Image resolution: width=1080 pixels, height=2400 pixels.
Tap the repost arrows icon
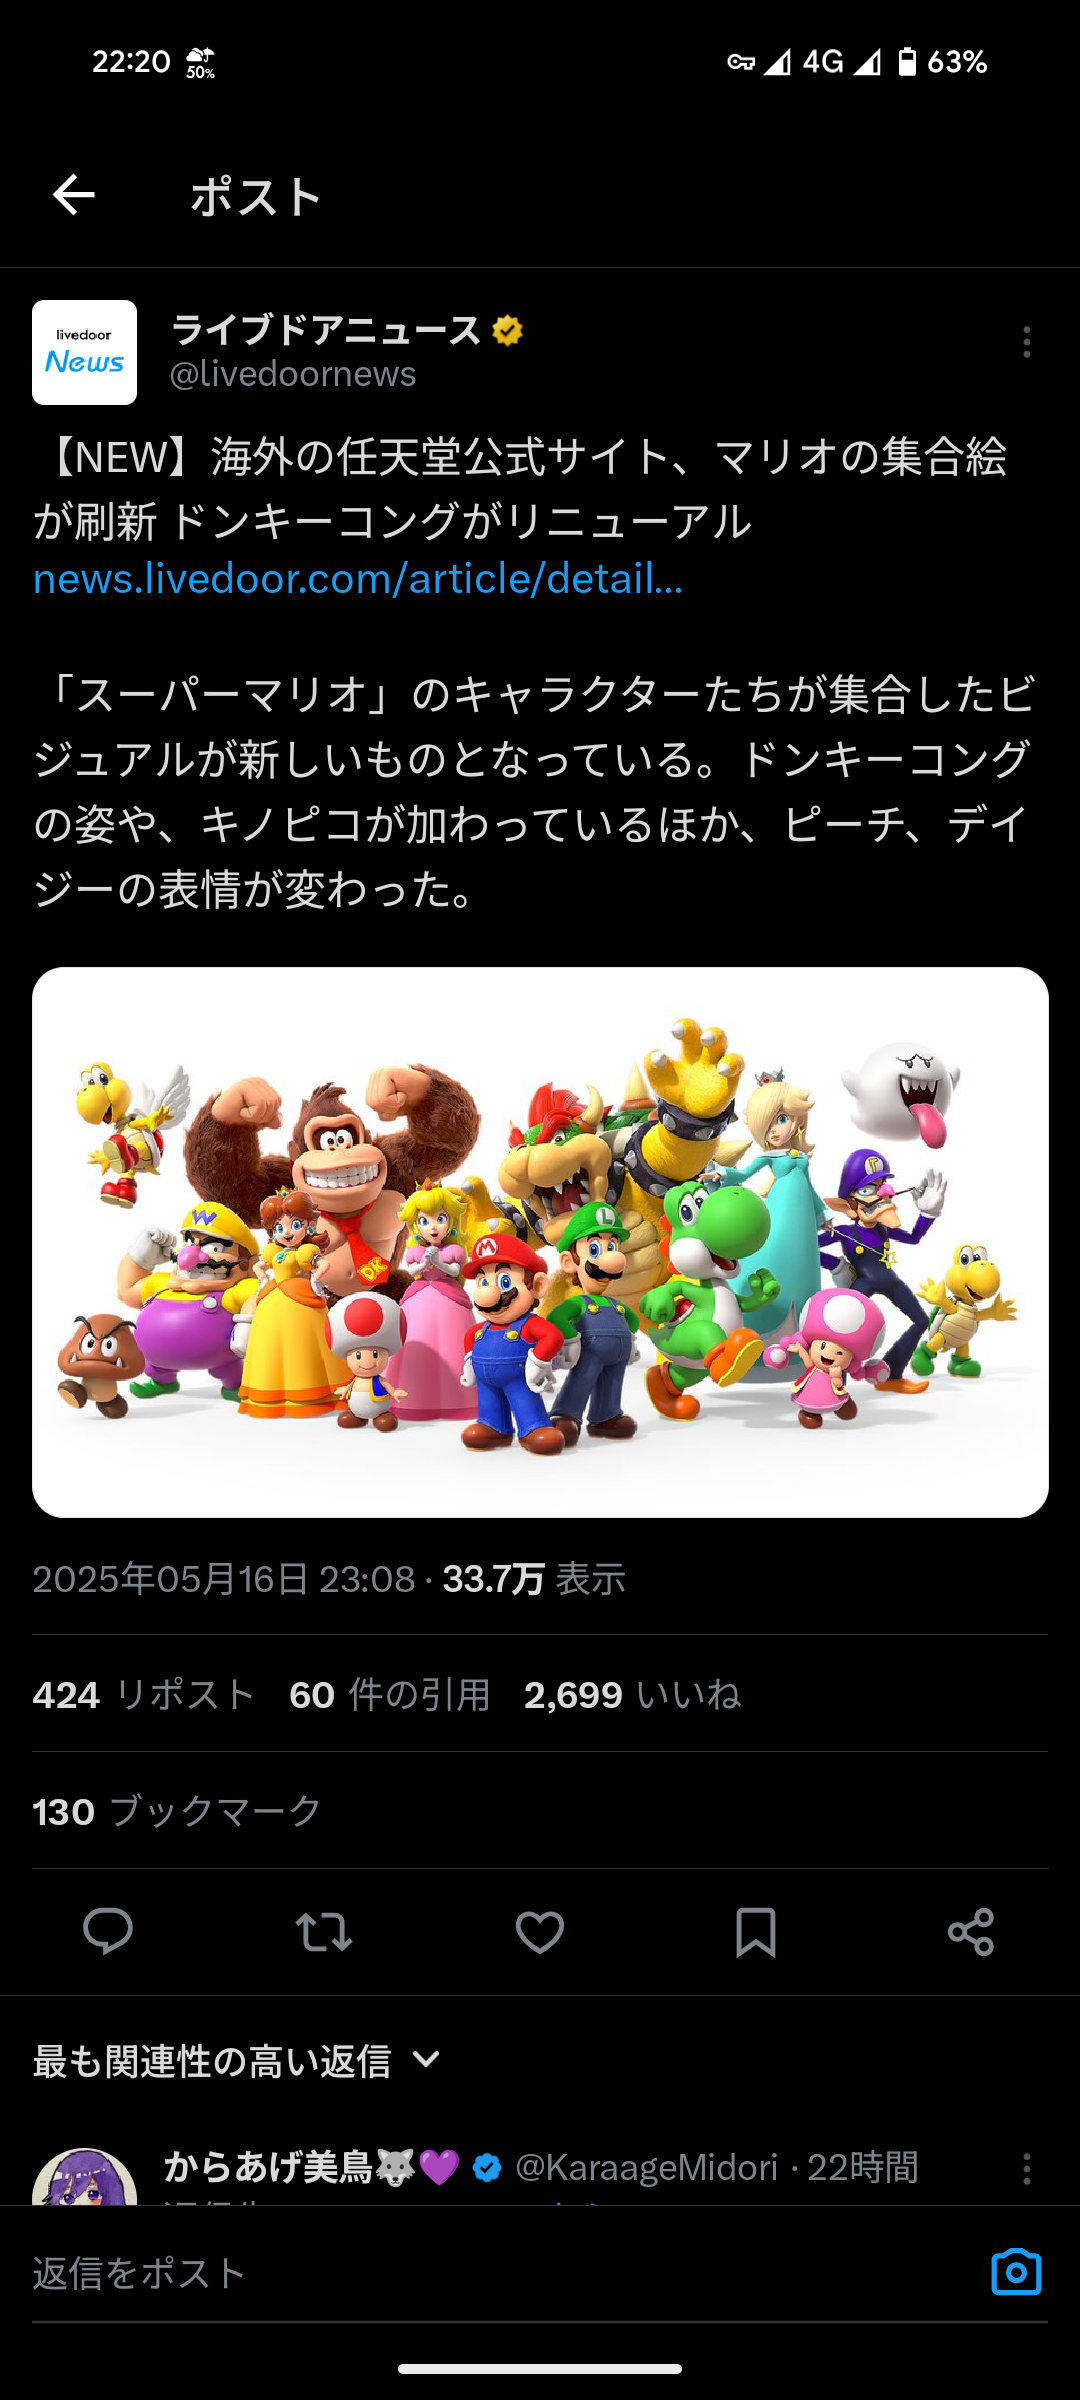[324, 1931]
